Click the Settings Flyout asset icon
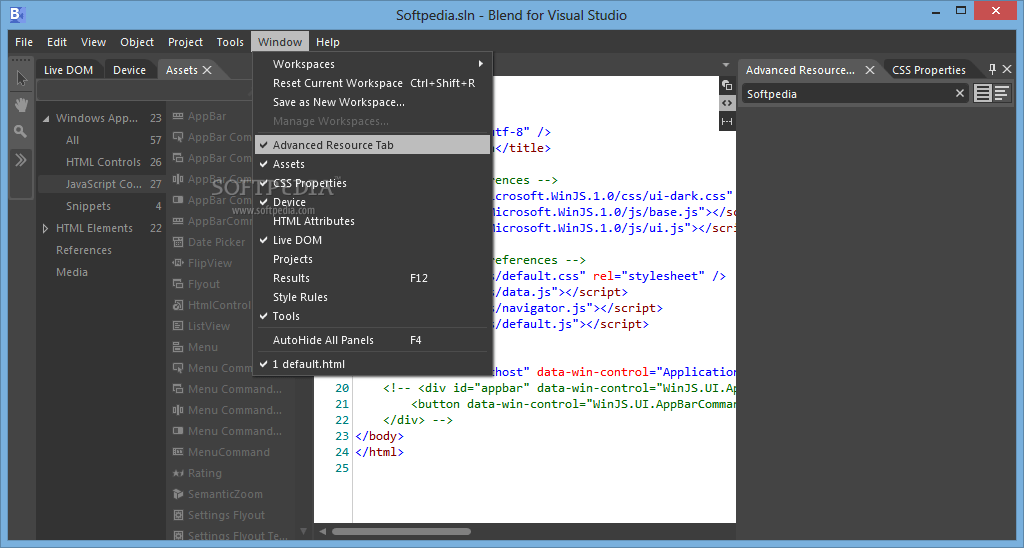1024x548 pixels. (x=178, y=515)
